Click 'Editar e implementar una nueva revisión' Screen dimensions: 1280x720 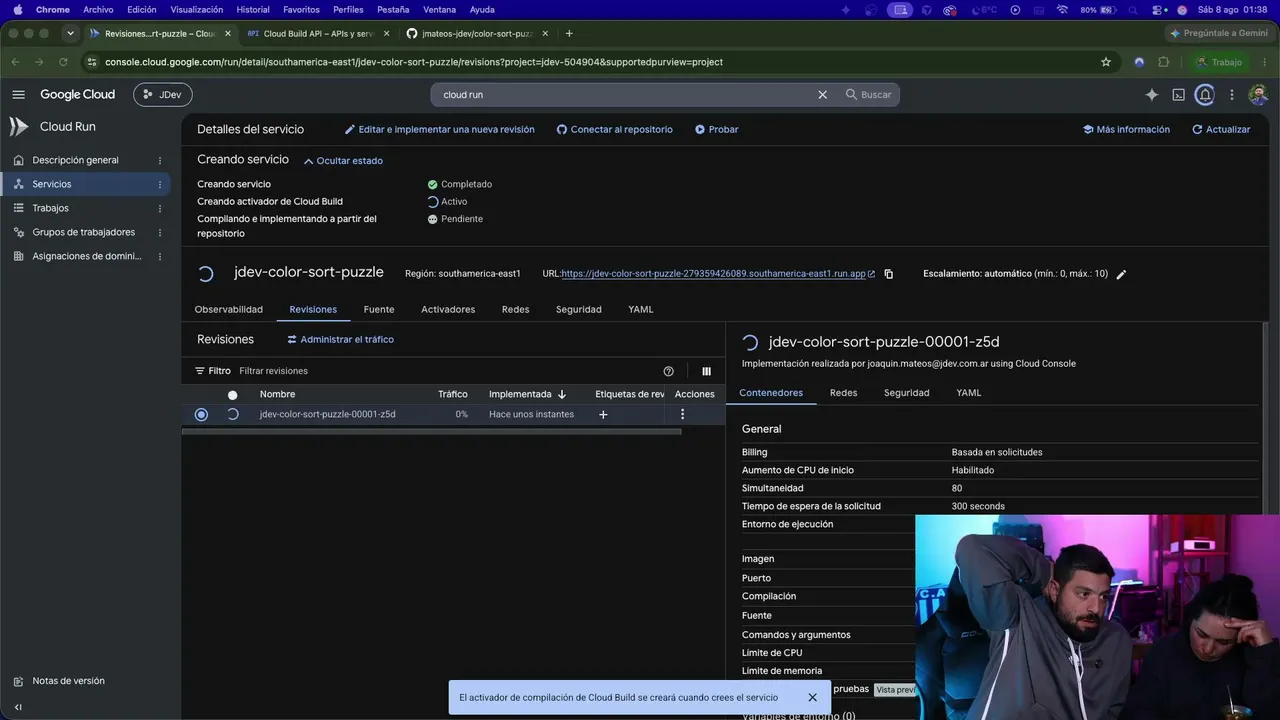tap(440, 130)
